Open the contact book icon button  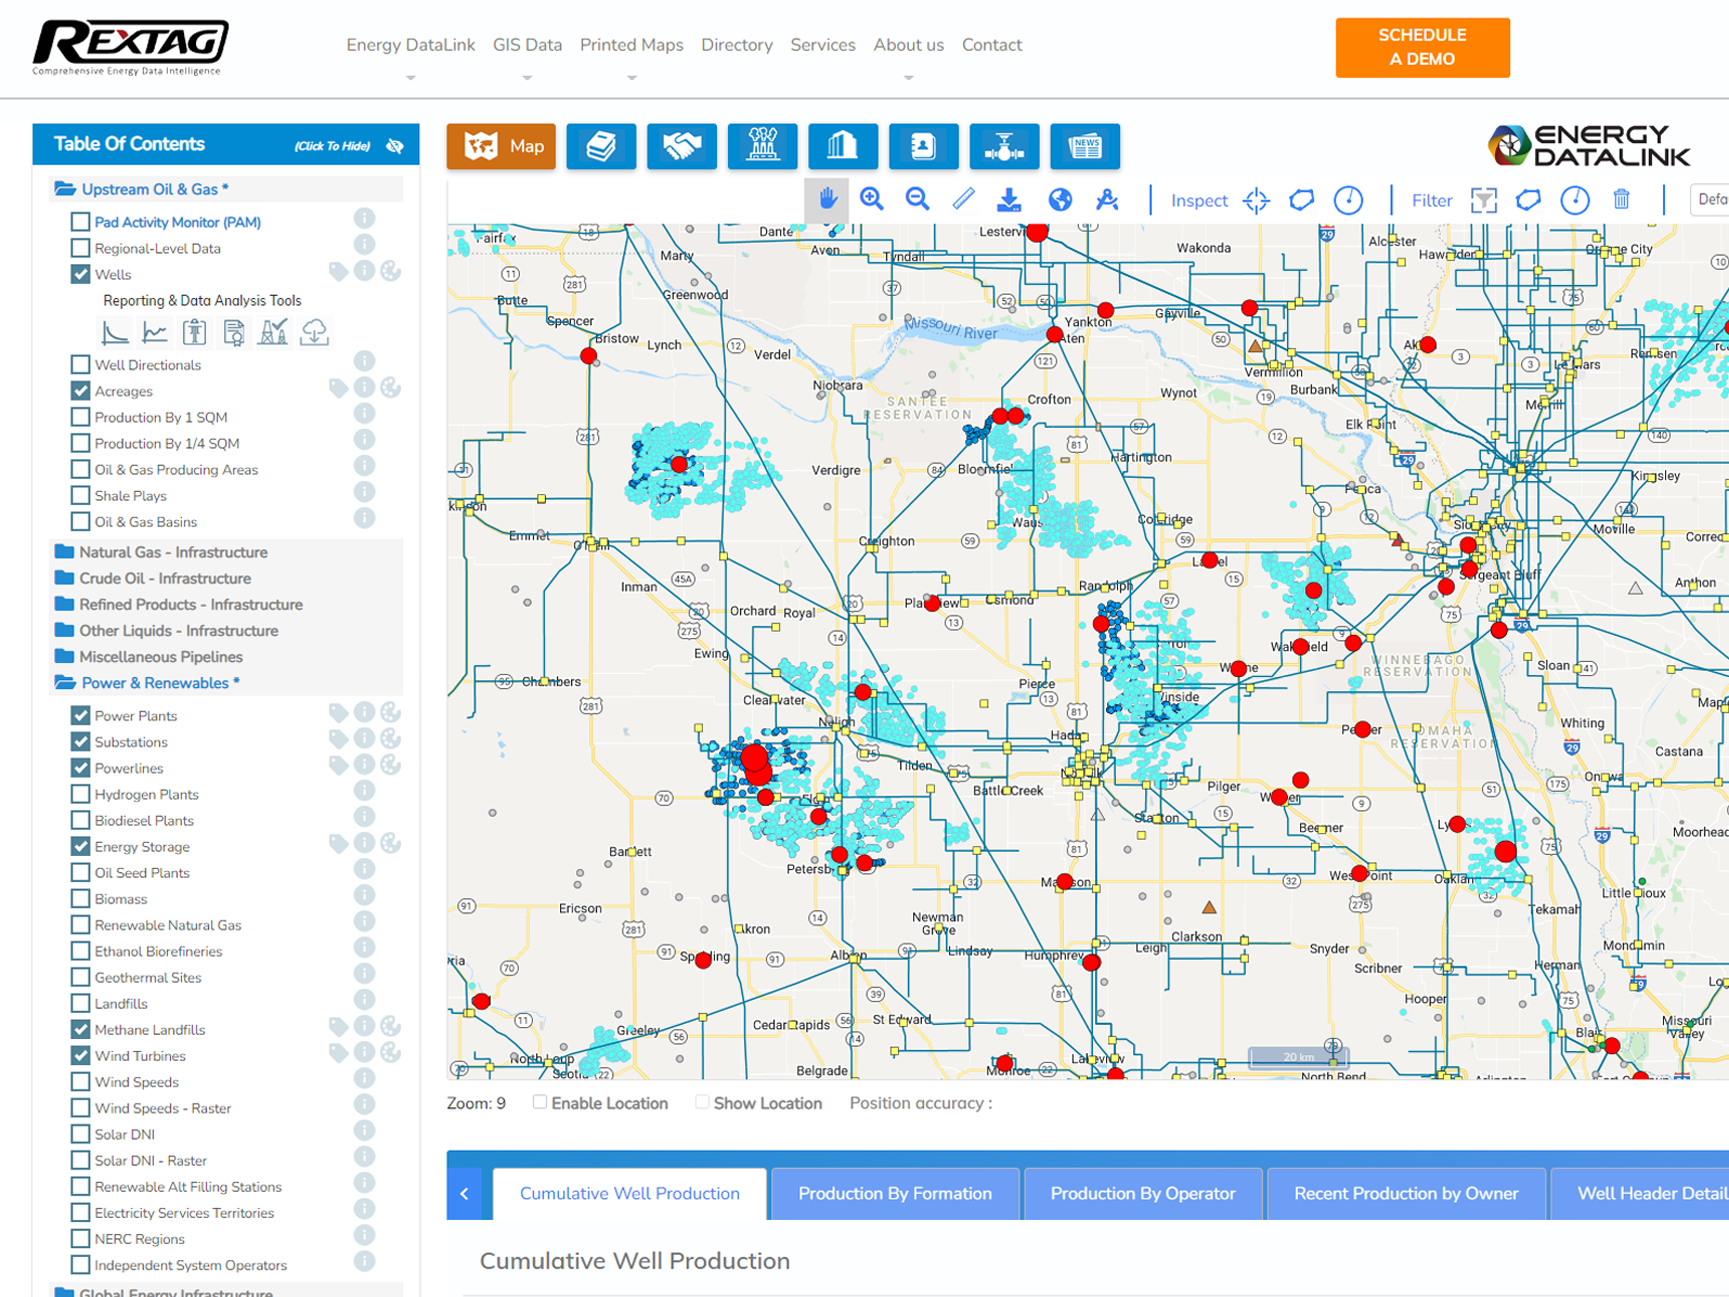point(923,147)
